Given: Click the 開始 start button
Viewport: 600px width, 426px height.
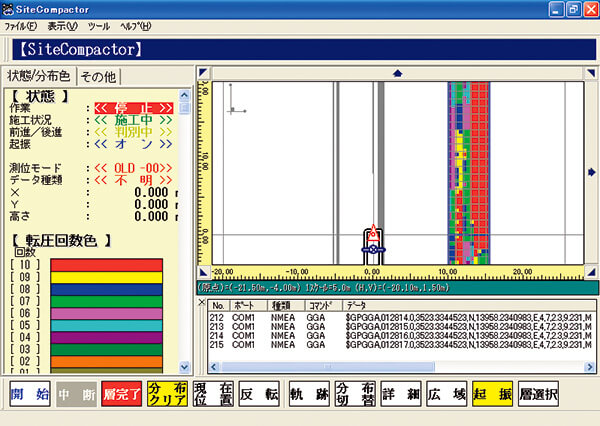Looking at the screenshot, I should coord(30,394).
